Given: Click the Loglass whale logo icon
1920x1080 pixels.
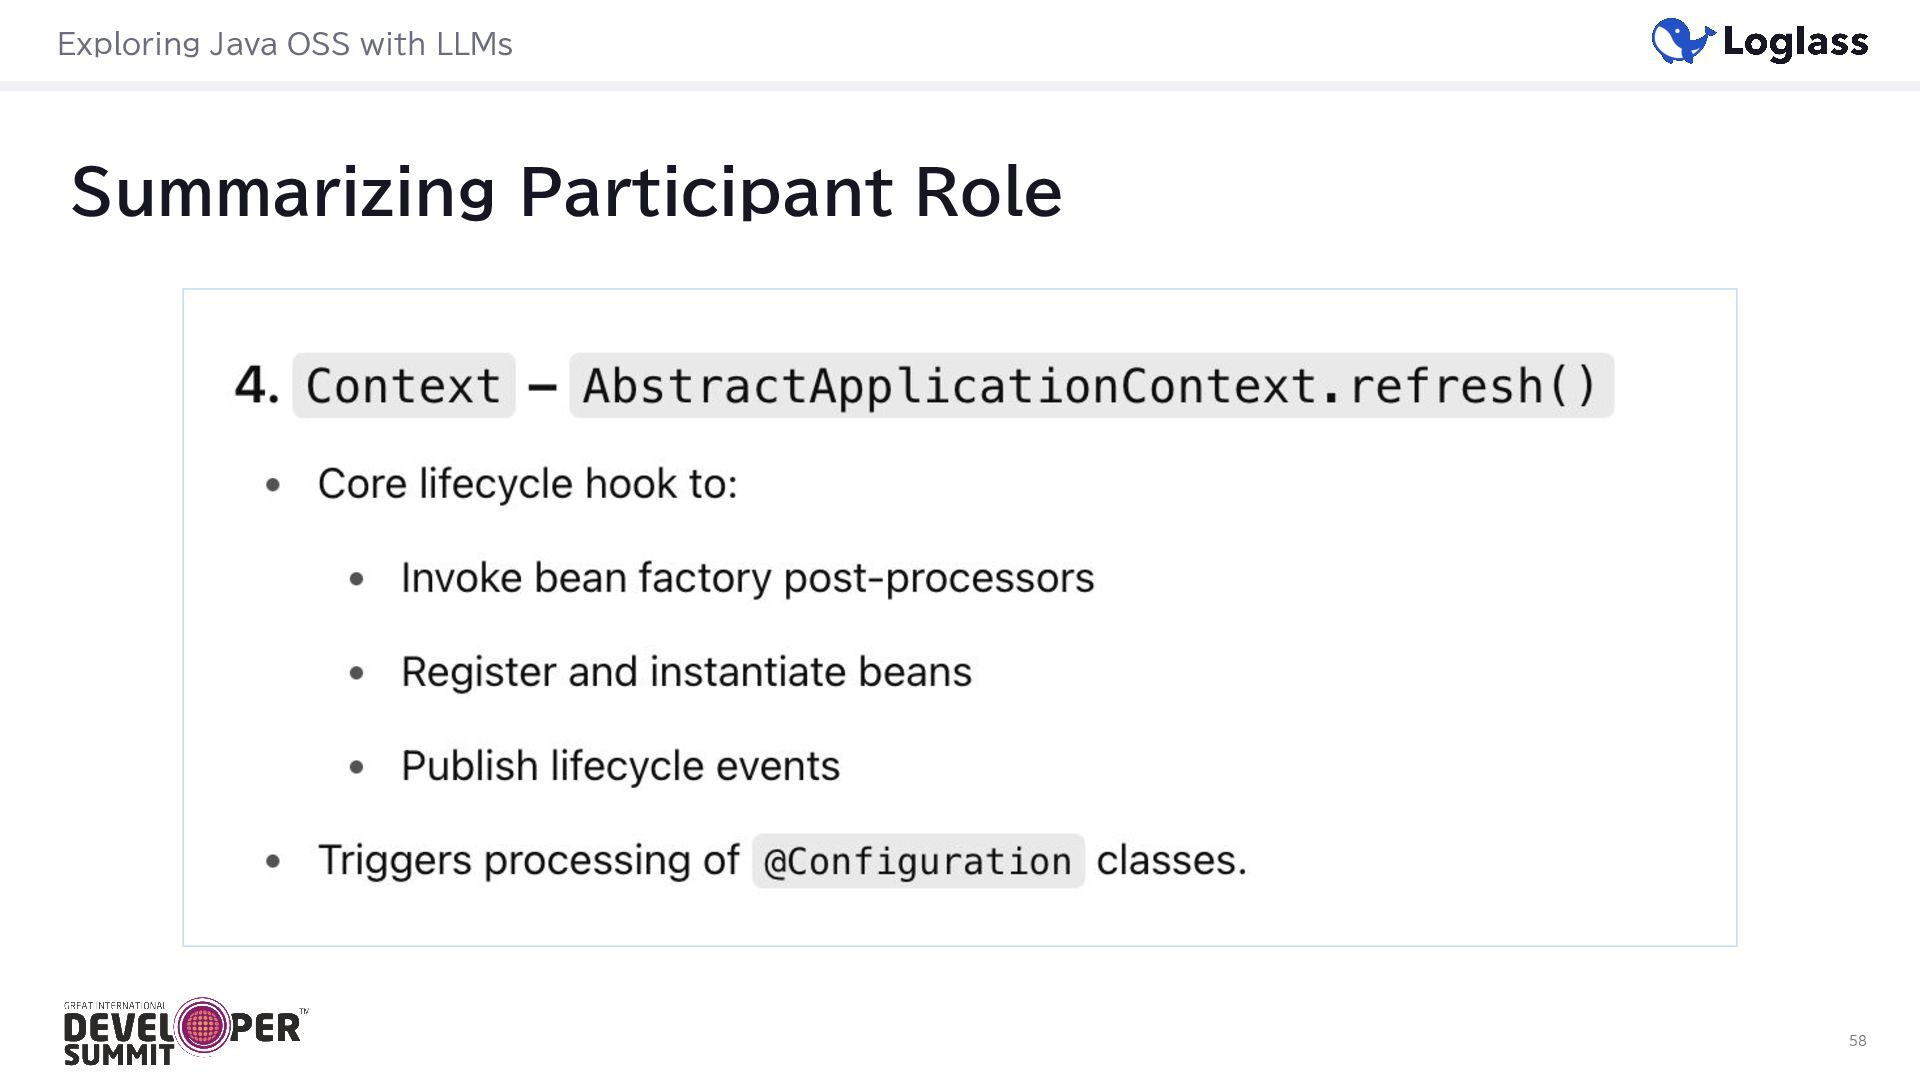Looking at the screenshot, I should click(x=1682, y=41).
